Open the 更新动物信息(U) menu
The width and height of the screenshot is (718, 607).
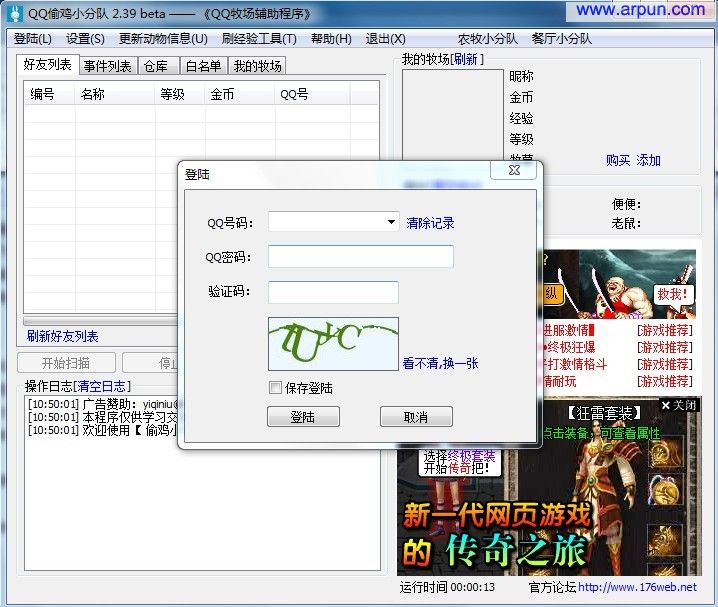[x=163, y=39]
